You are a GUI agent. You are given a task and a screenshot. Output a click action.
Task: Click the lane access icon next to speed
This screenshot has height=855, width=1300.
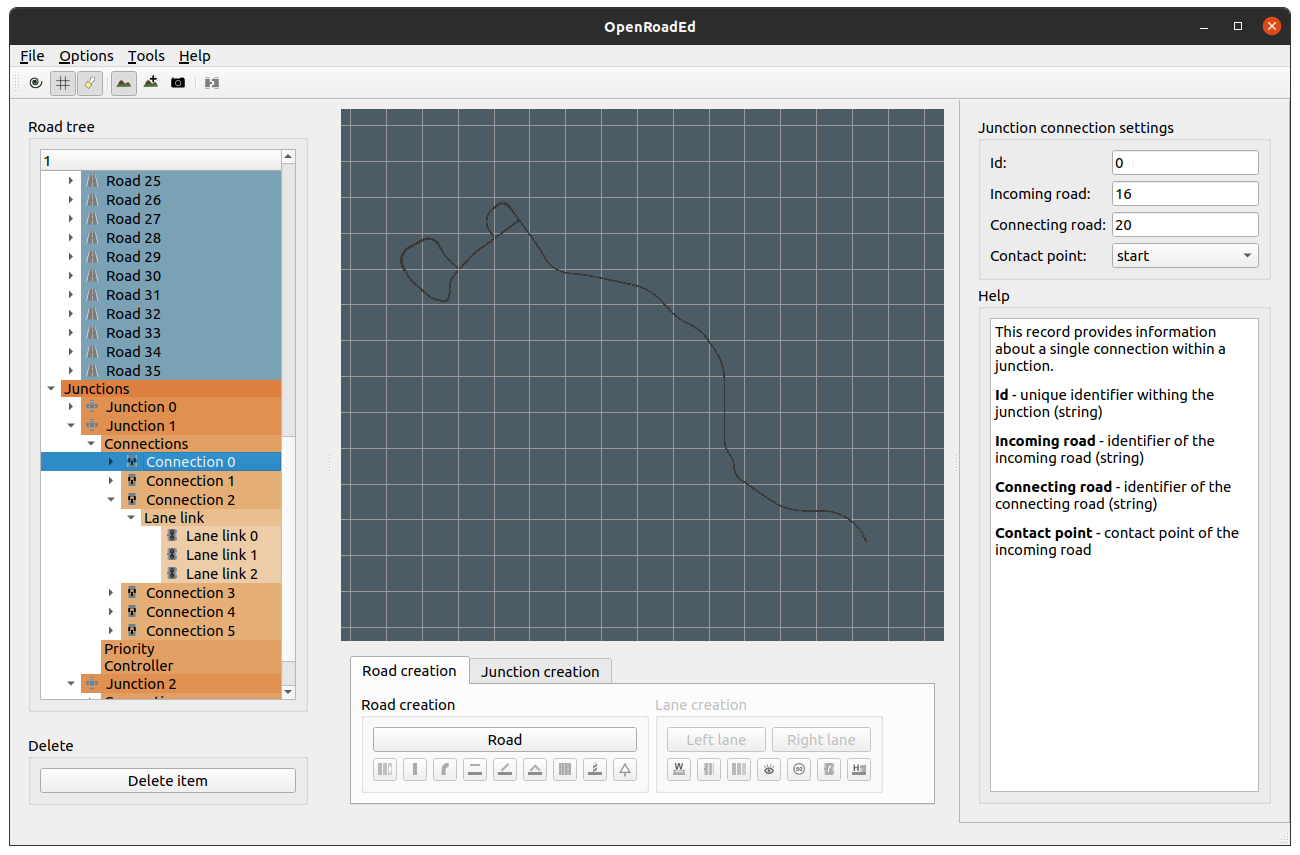point(829,769)
